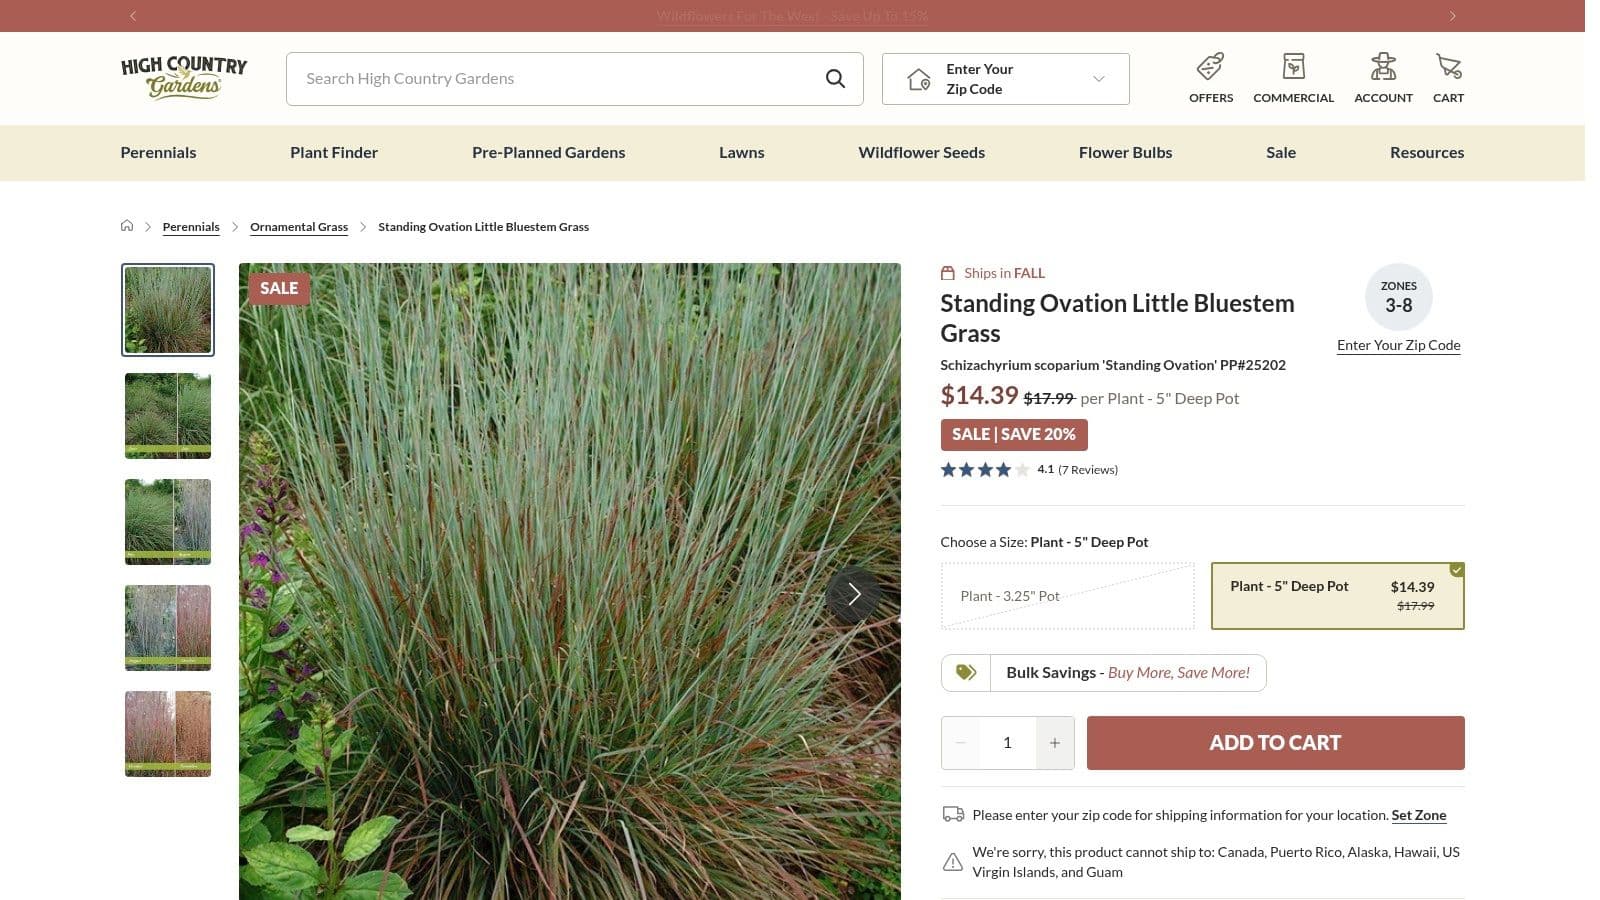The image size is (1600, 900).
Task: Select Plant - 3.25" Pot size option
Action: pyautogui.click(x=1067, y=596)
